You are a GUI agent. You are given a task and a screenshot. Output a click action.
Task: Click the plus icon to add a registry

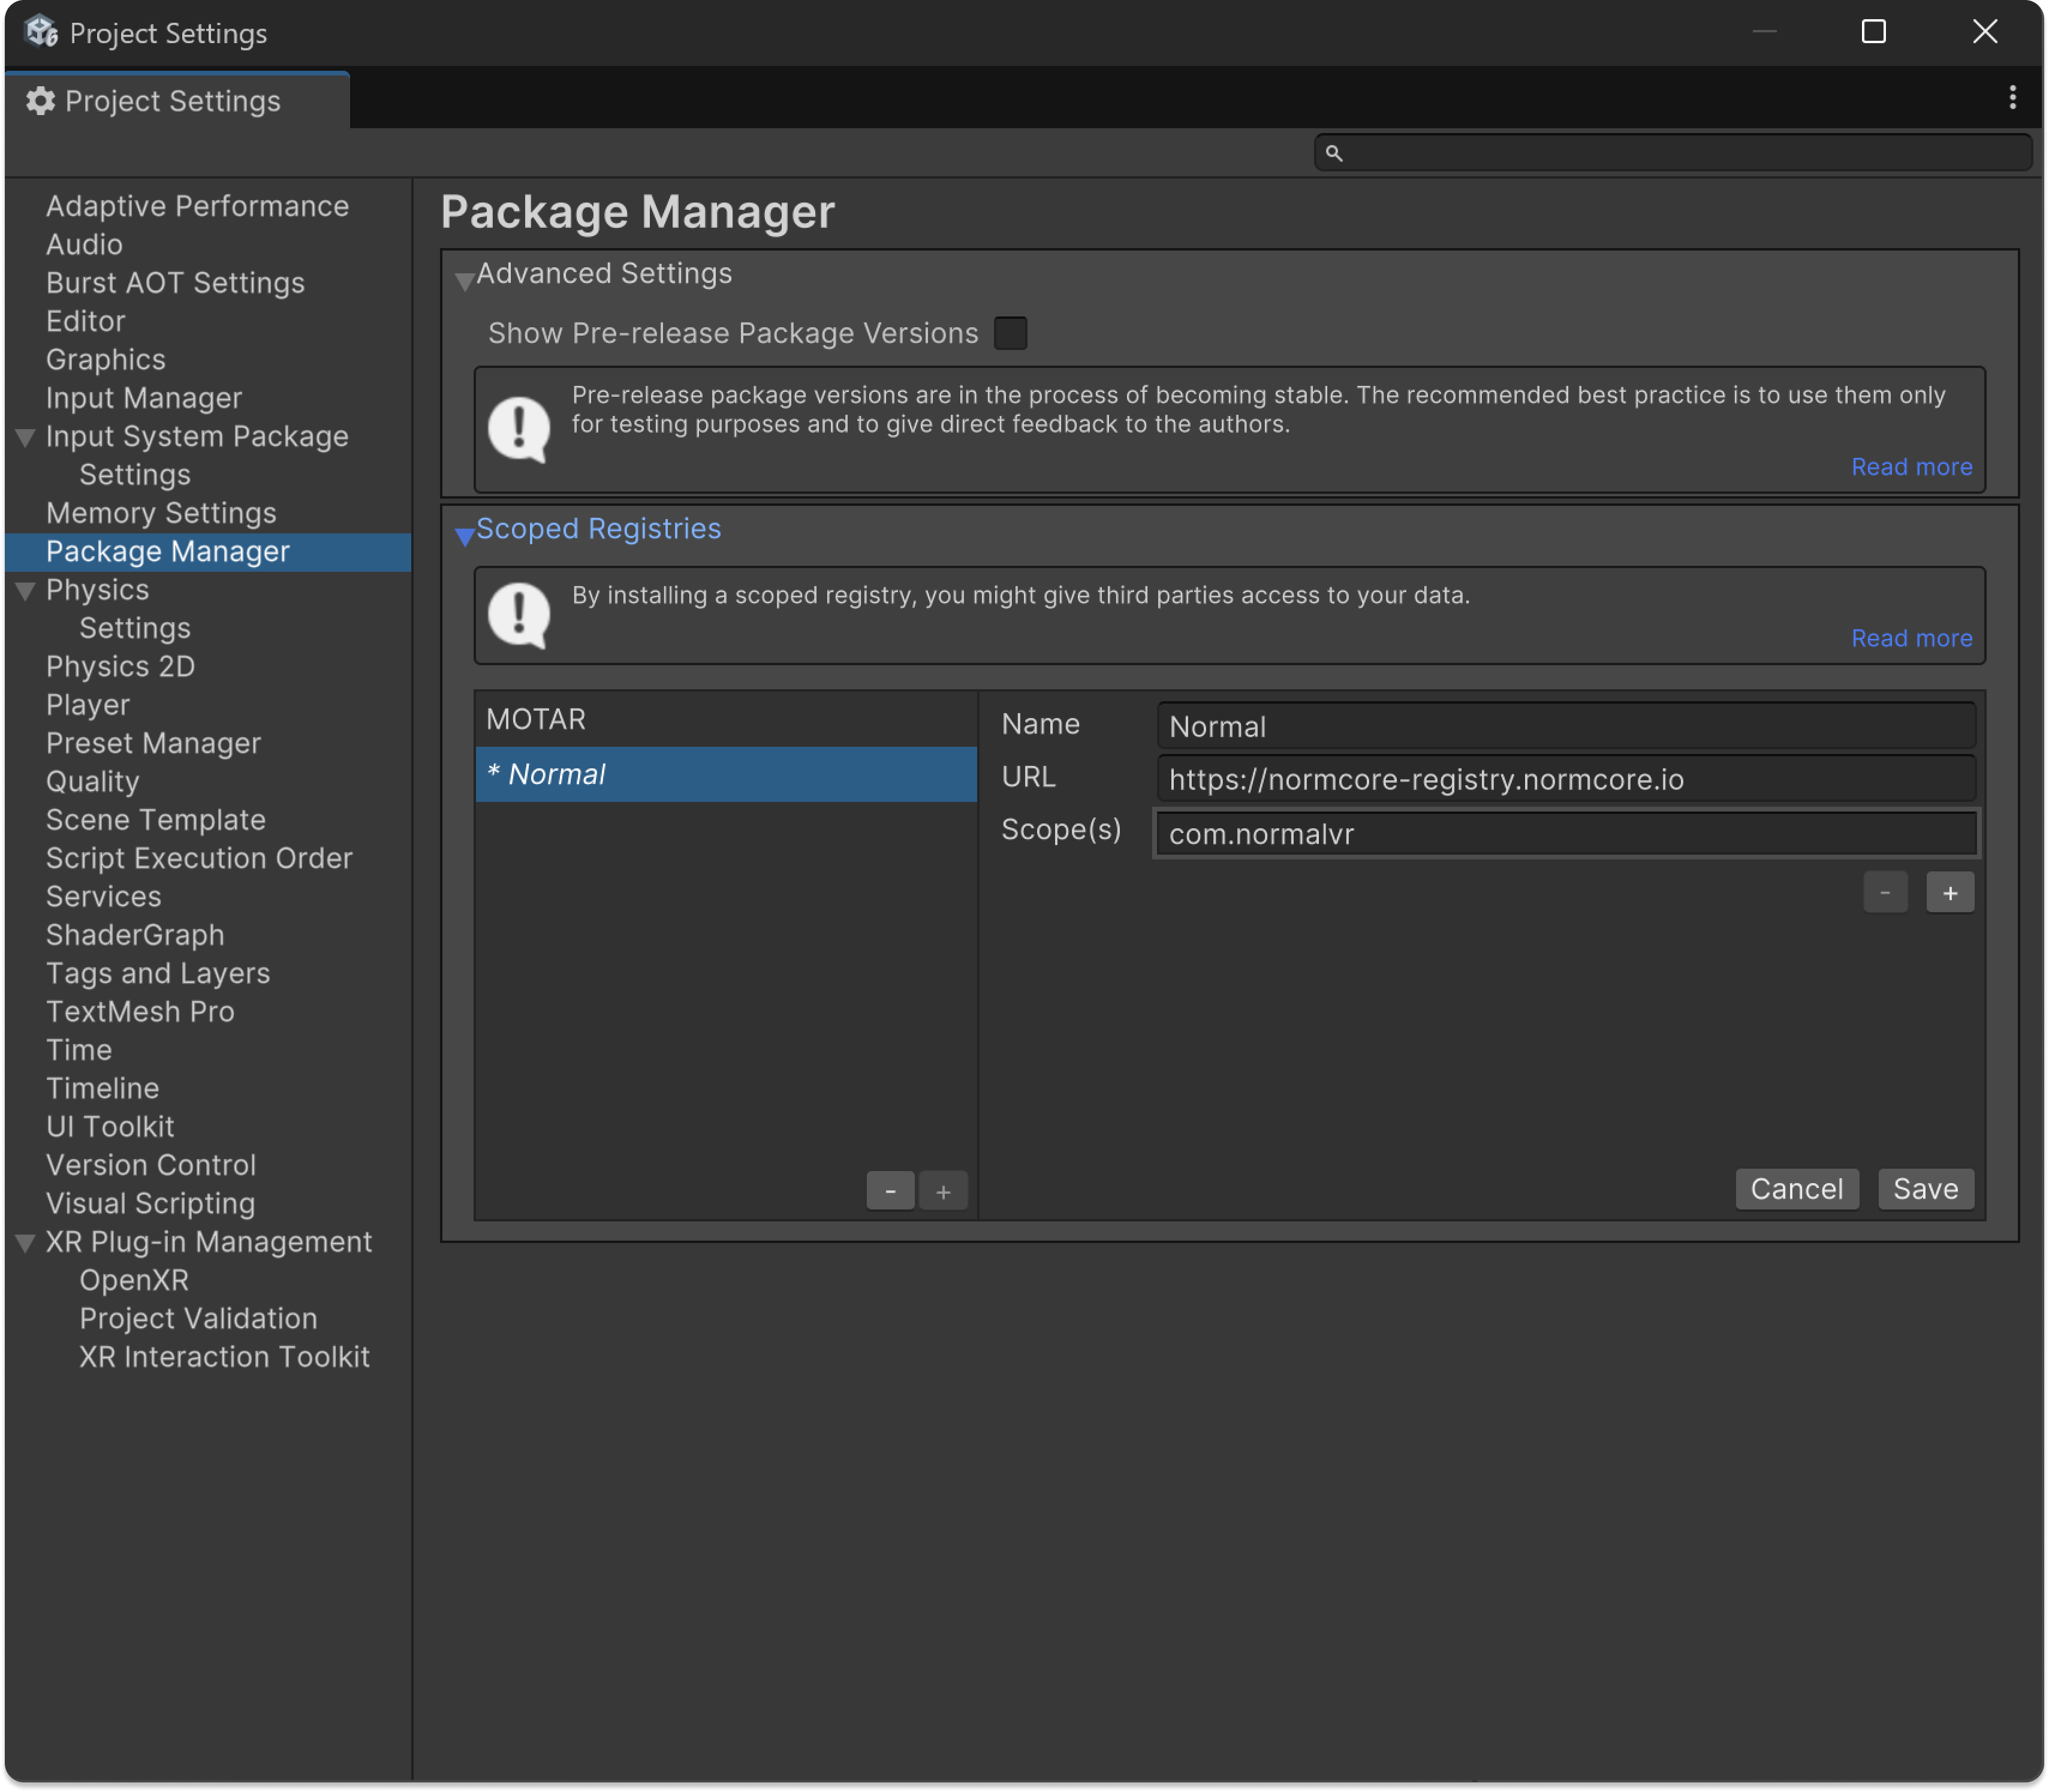[943, 1191]
